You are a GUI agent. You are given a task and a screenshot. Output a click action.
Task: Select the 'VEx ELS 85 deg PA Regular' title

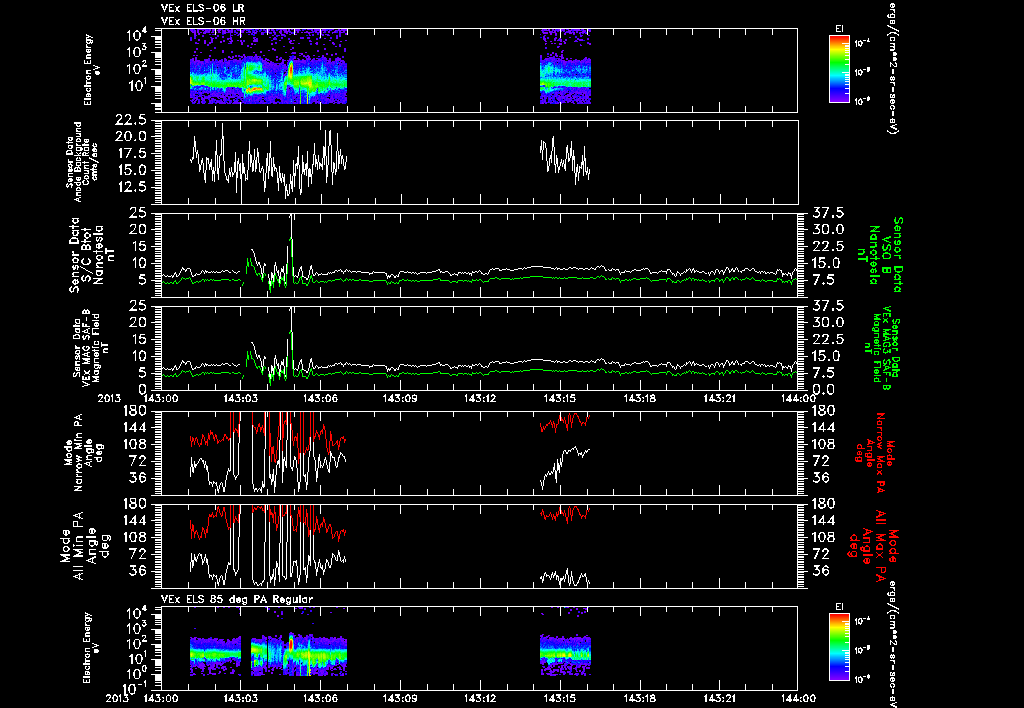pyautogui.click(x=237, y=599)
